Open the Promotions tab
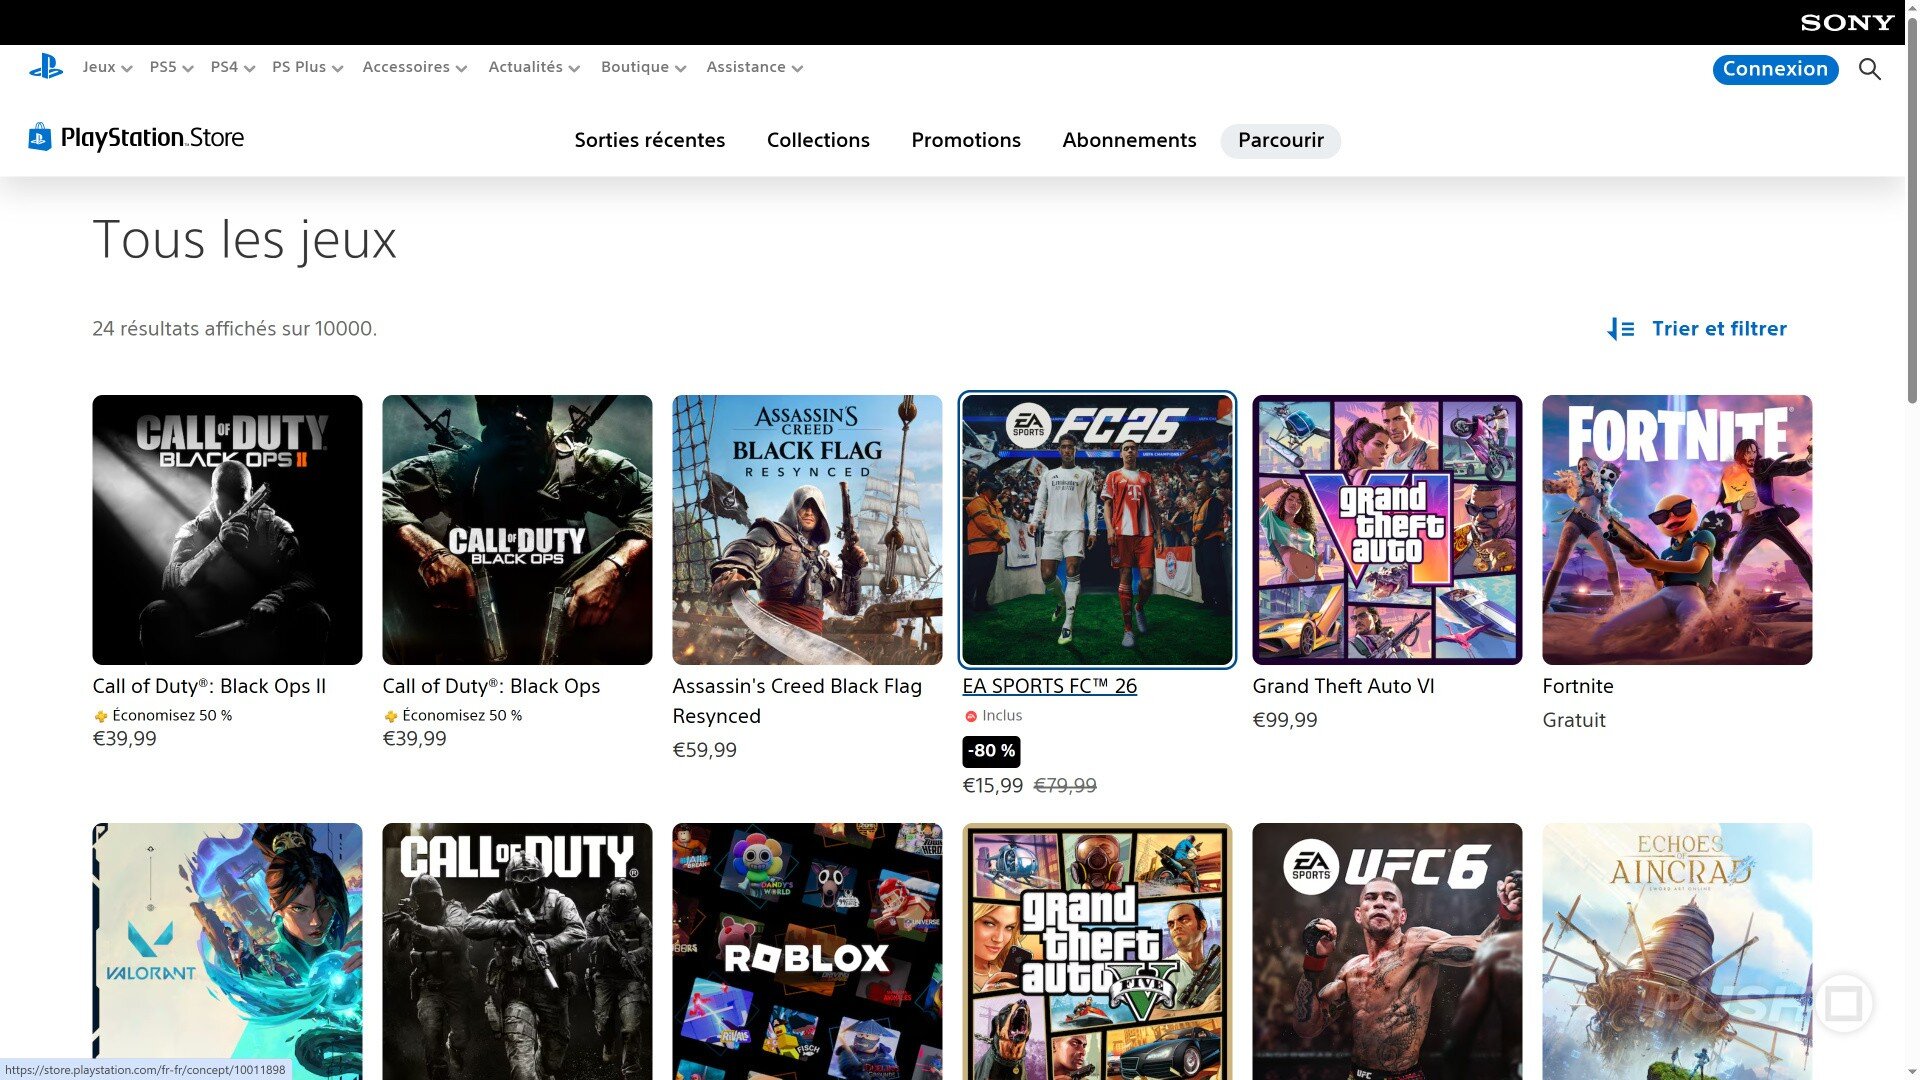 (966, 141)
